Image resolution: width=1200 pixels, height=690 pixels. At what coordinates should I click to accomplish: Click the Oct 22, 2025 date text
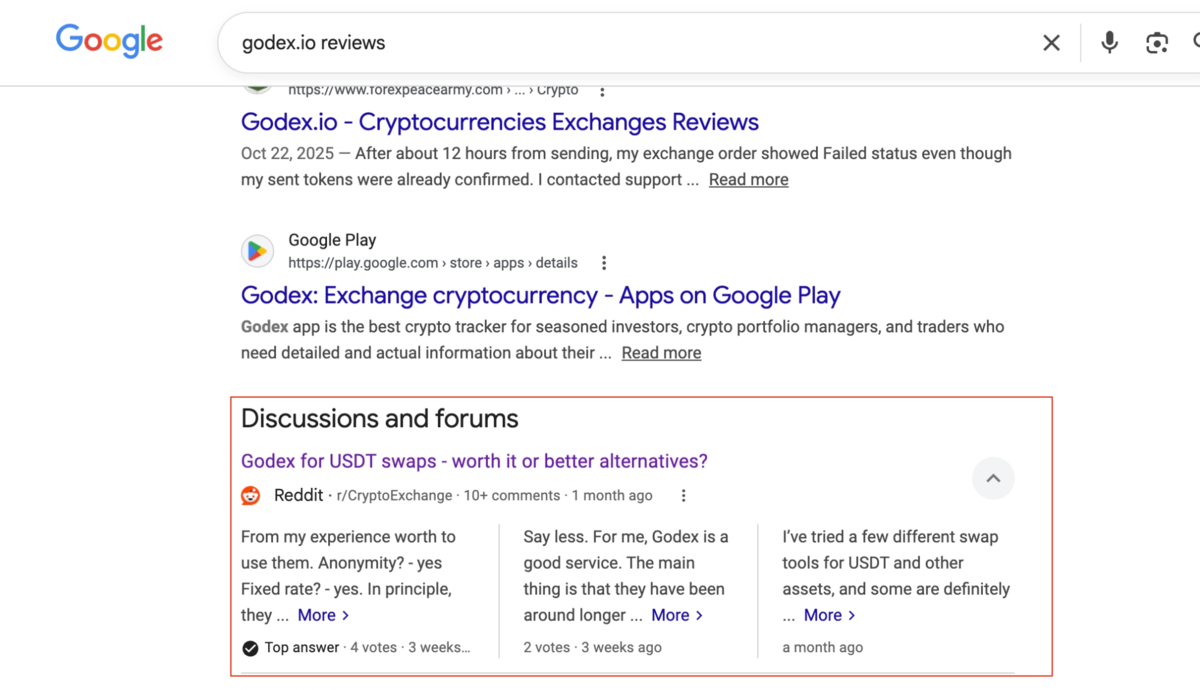[287, 154]
